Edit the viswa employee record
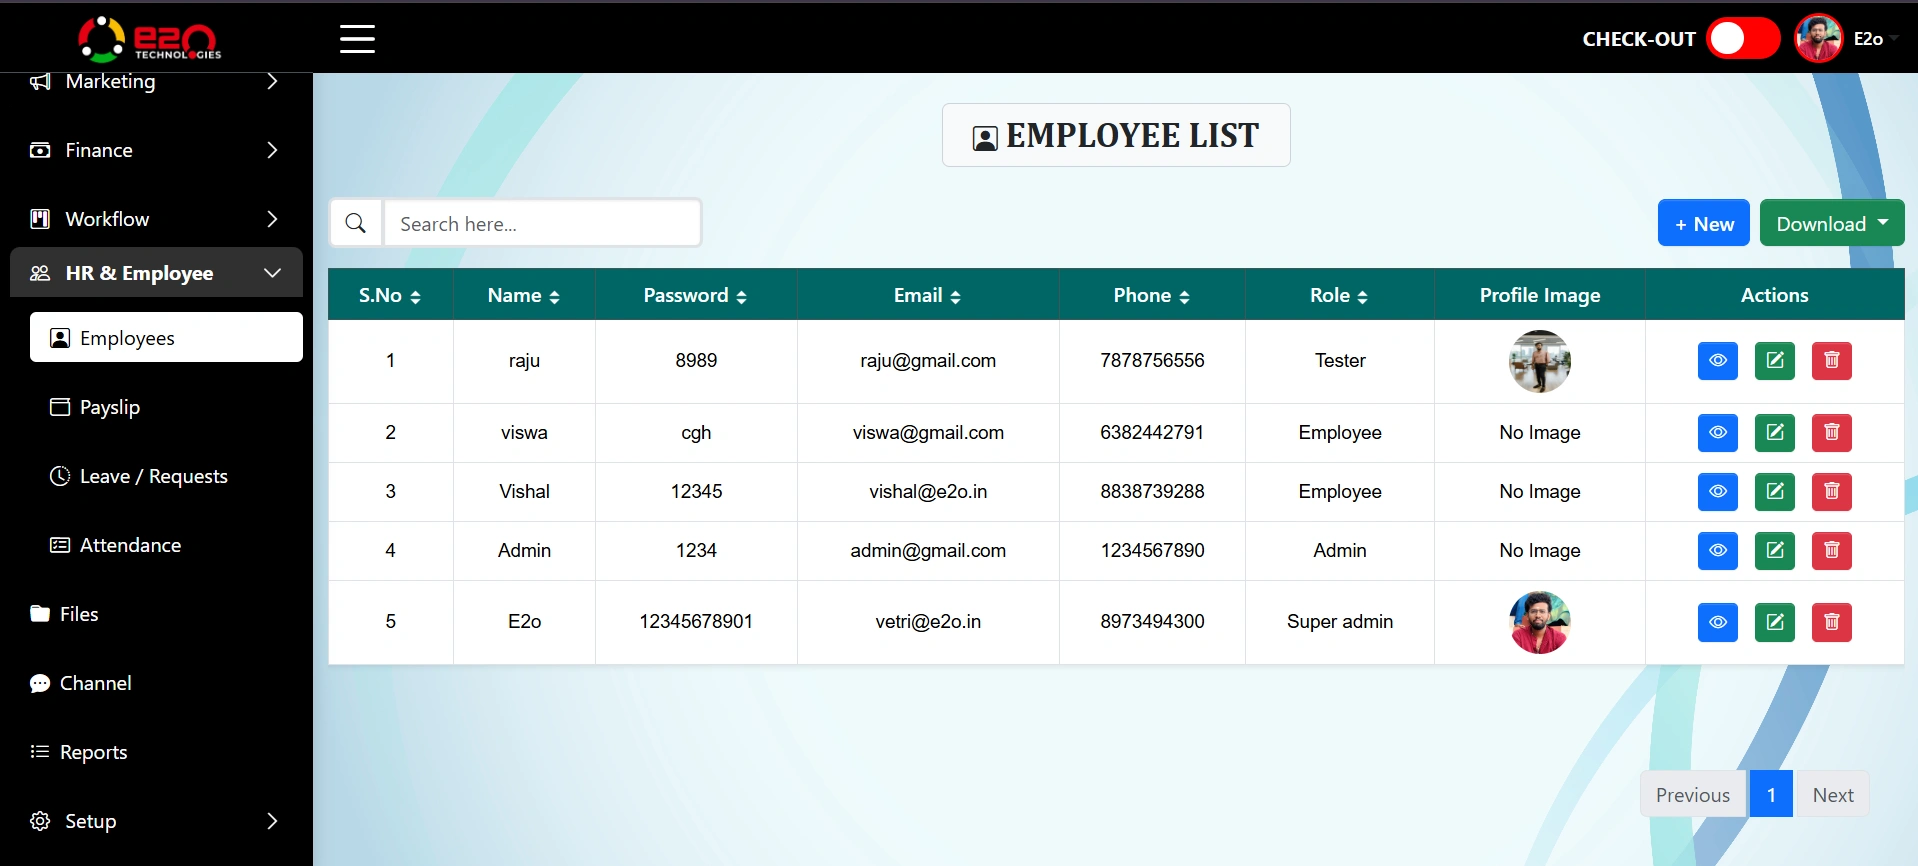1918x866 pixels. click(1774, 433)
